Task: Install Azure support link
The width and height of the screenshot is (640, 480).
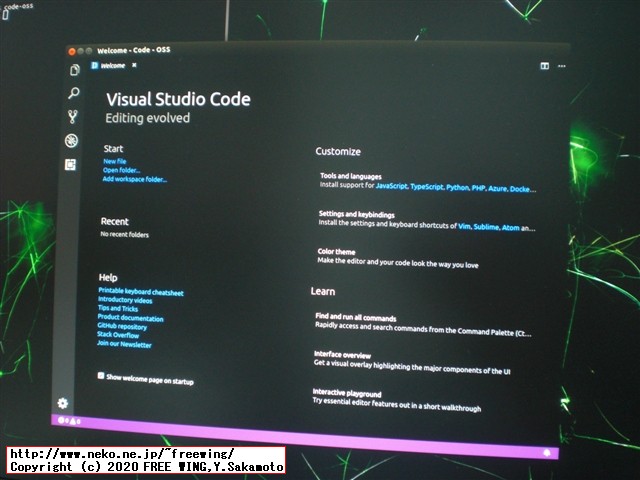Action: coord(498,189)
